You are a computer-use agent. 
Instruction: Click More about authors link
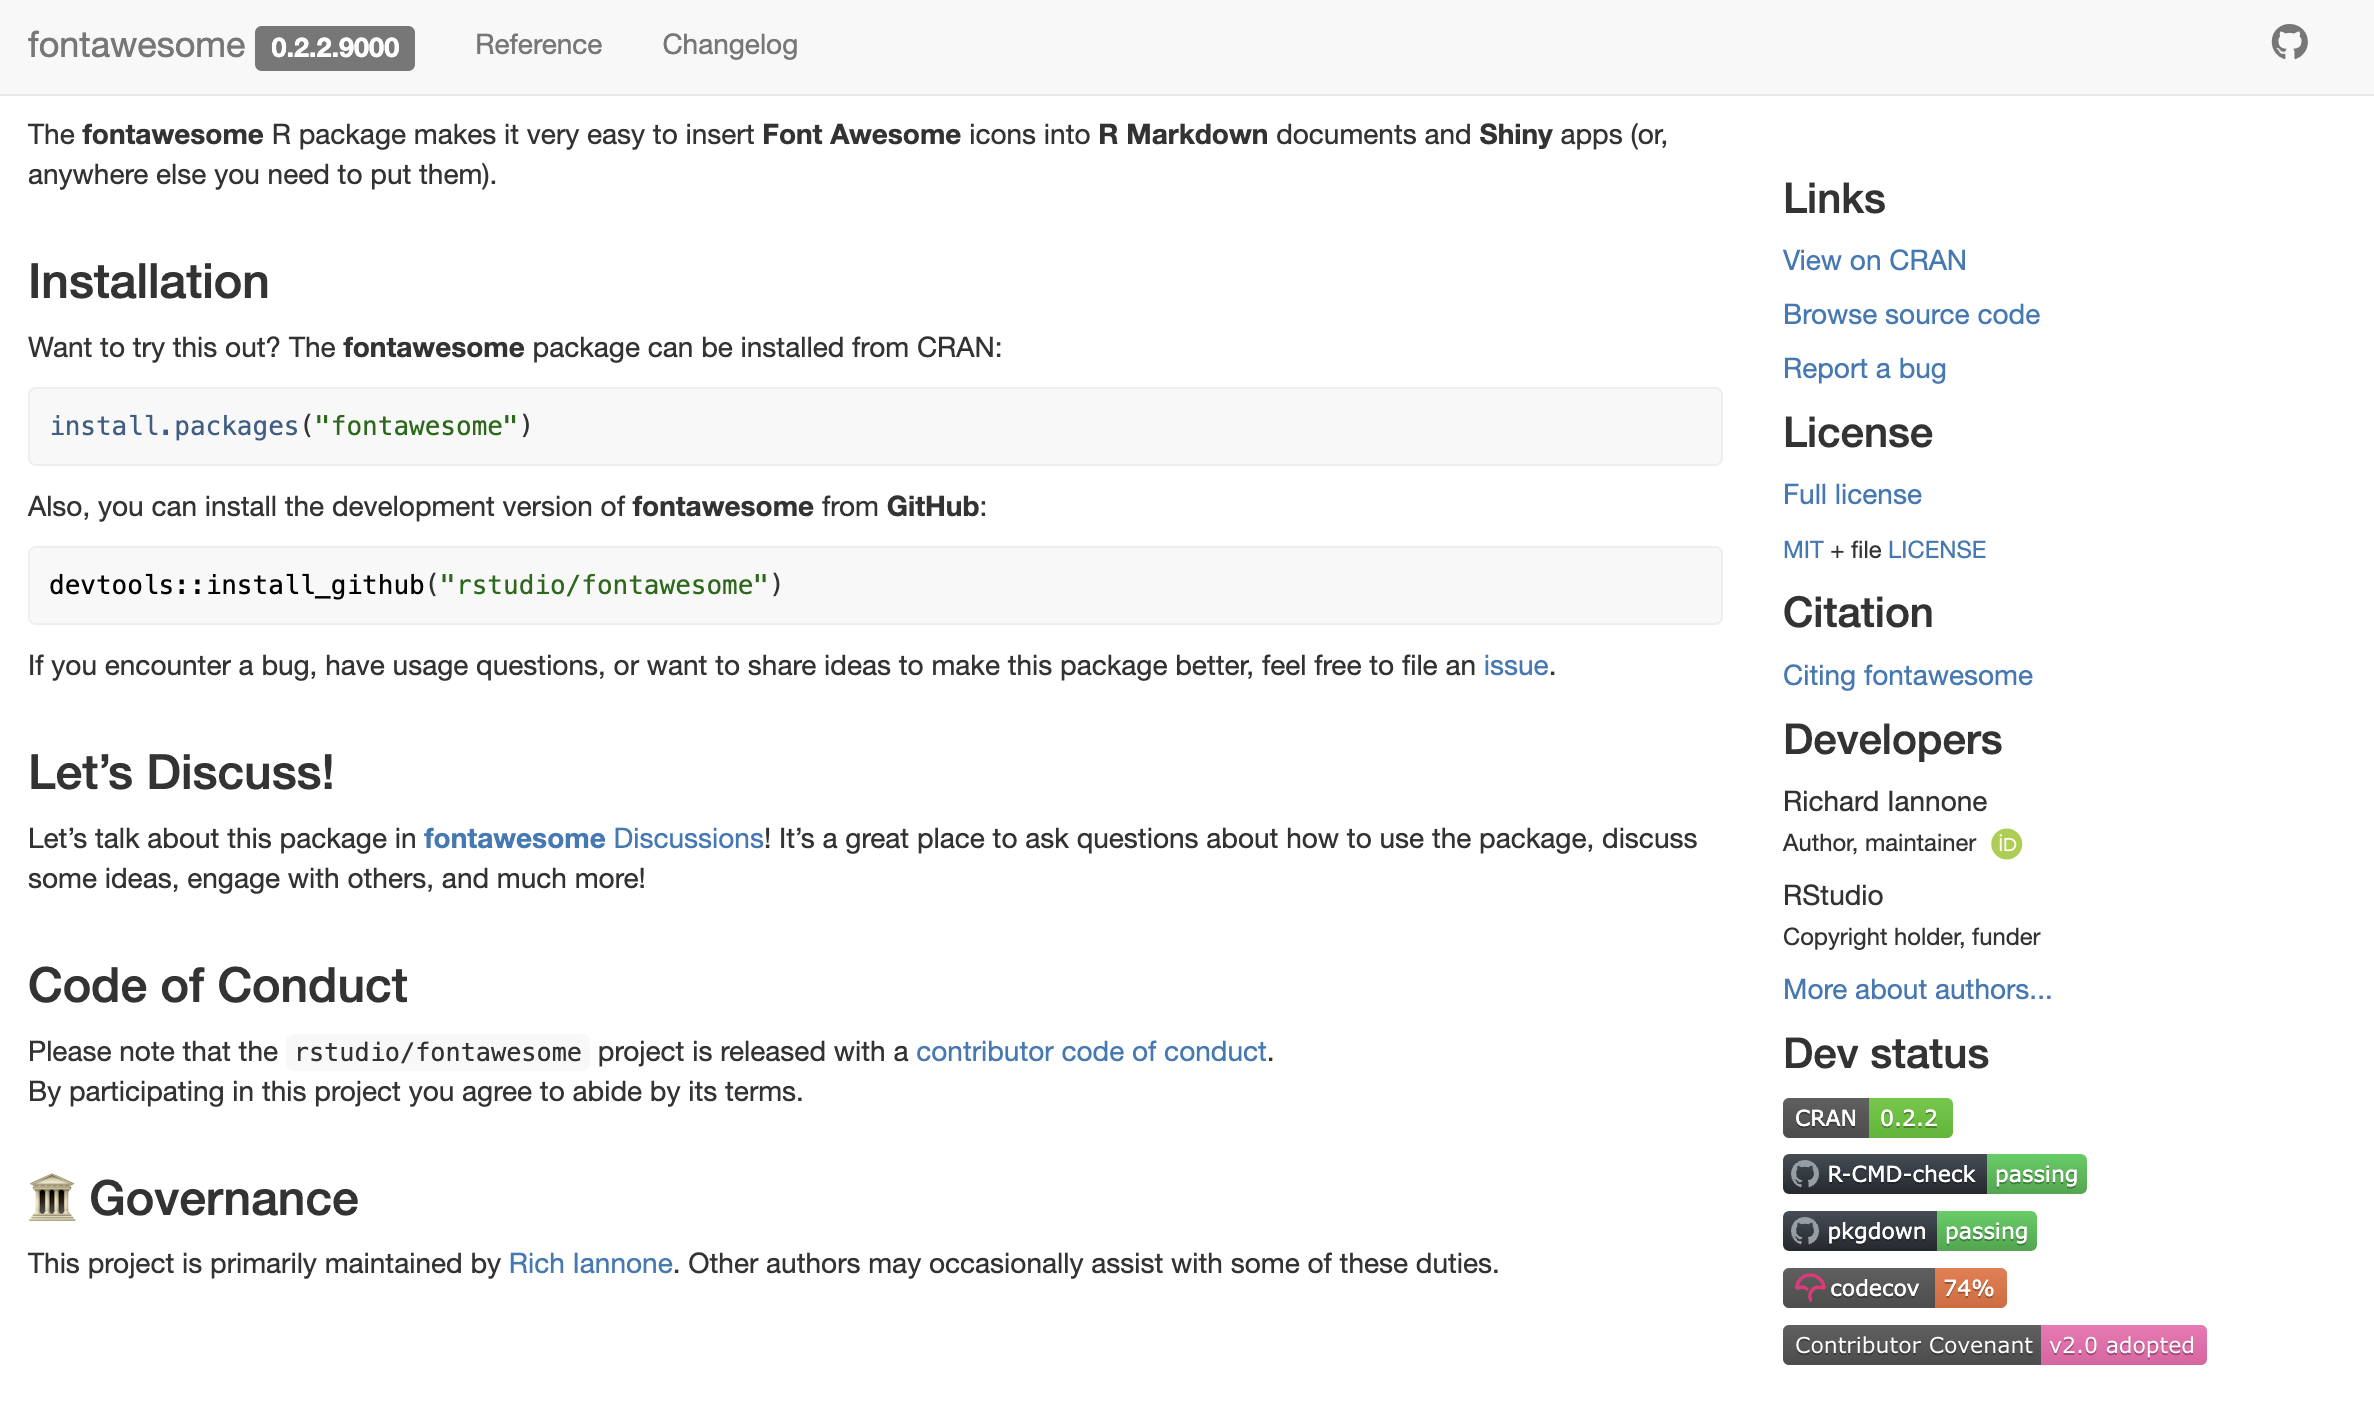tap(1917, 989)
